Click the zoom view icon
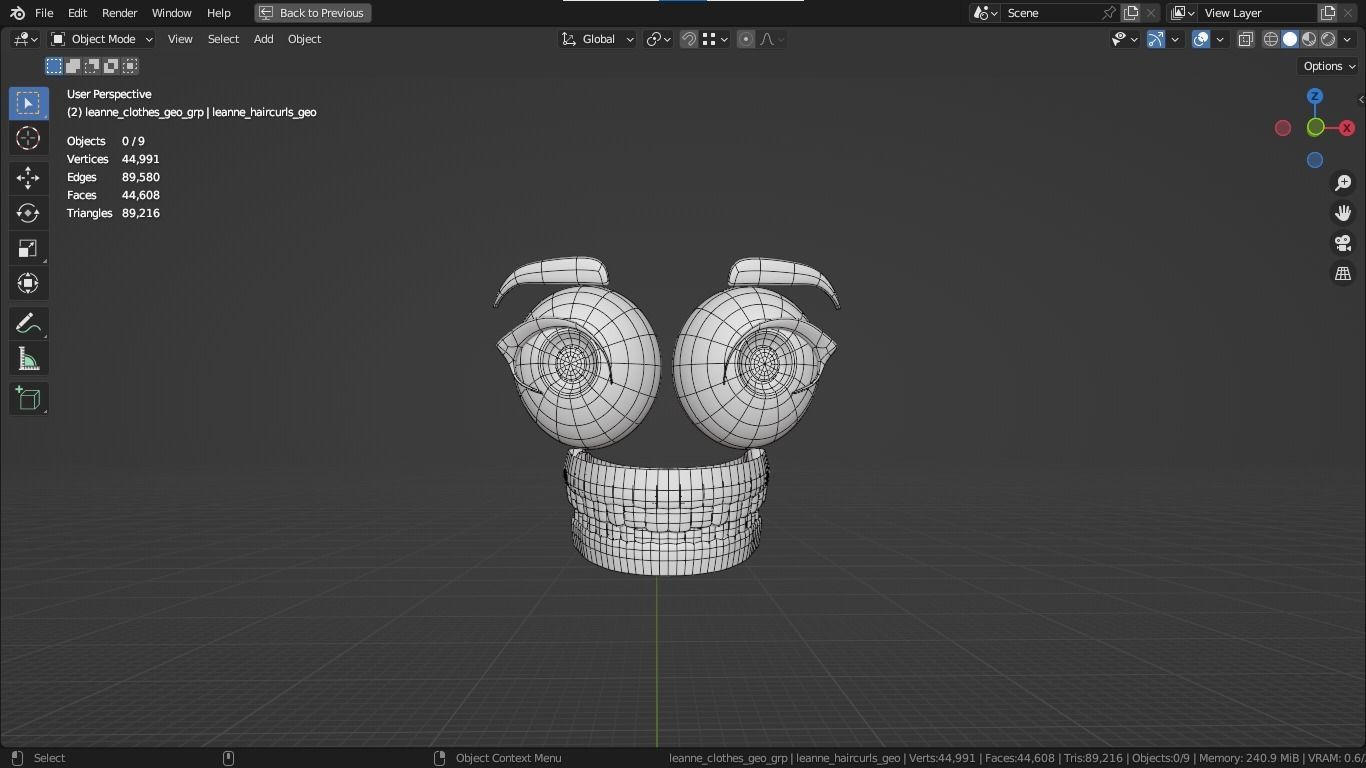The width and height of the screenshot is (1366, 768). point(1343,183)
